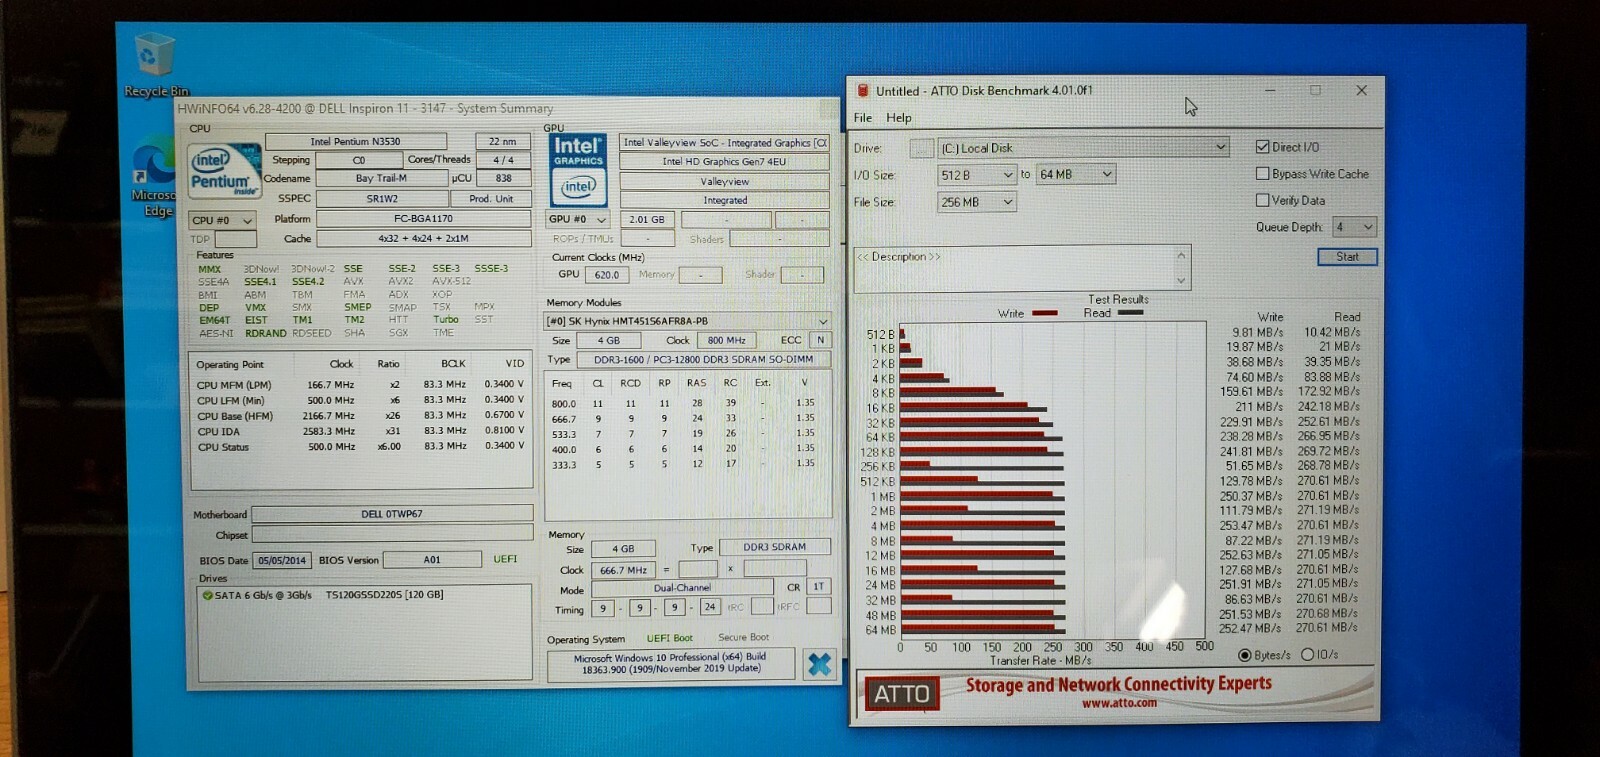Select the IO/s radio button
Viewport: 1600px width, 757px height.
point(1308,655)
